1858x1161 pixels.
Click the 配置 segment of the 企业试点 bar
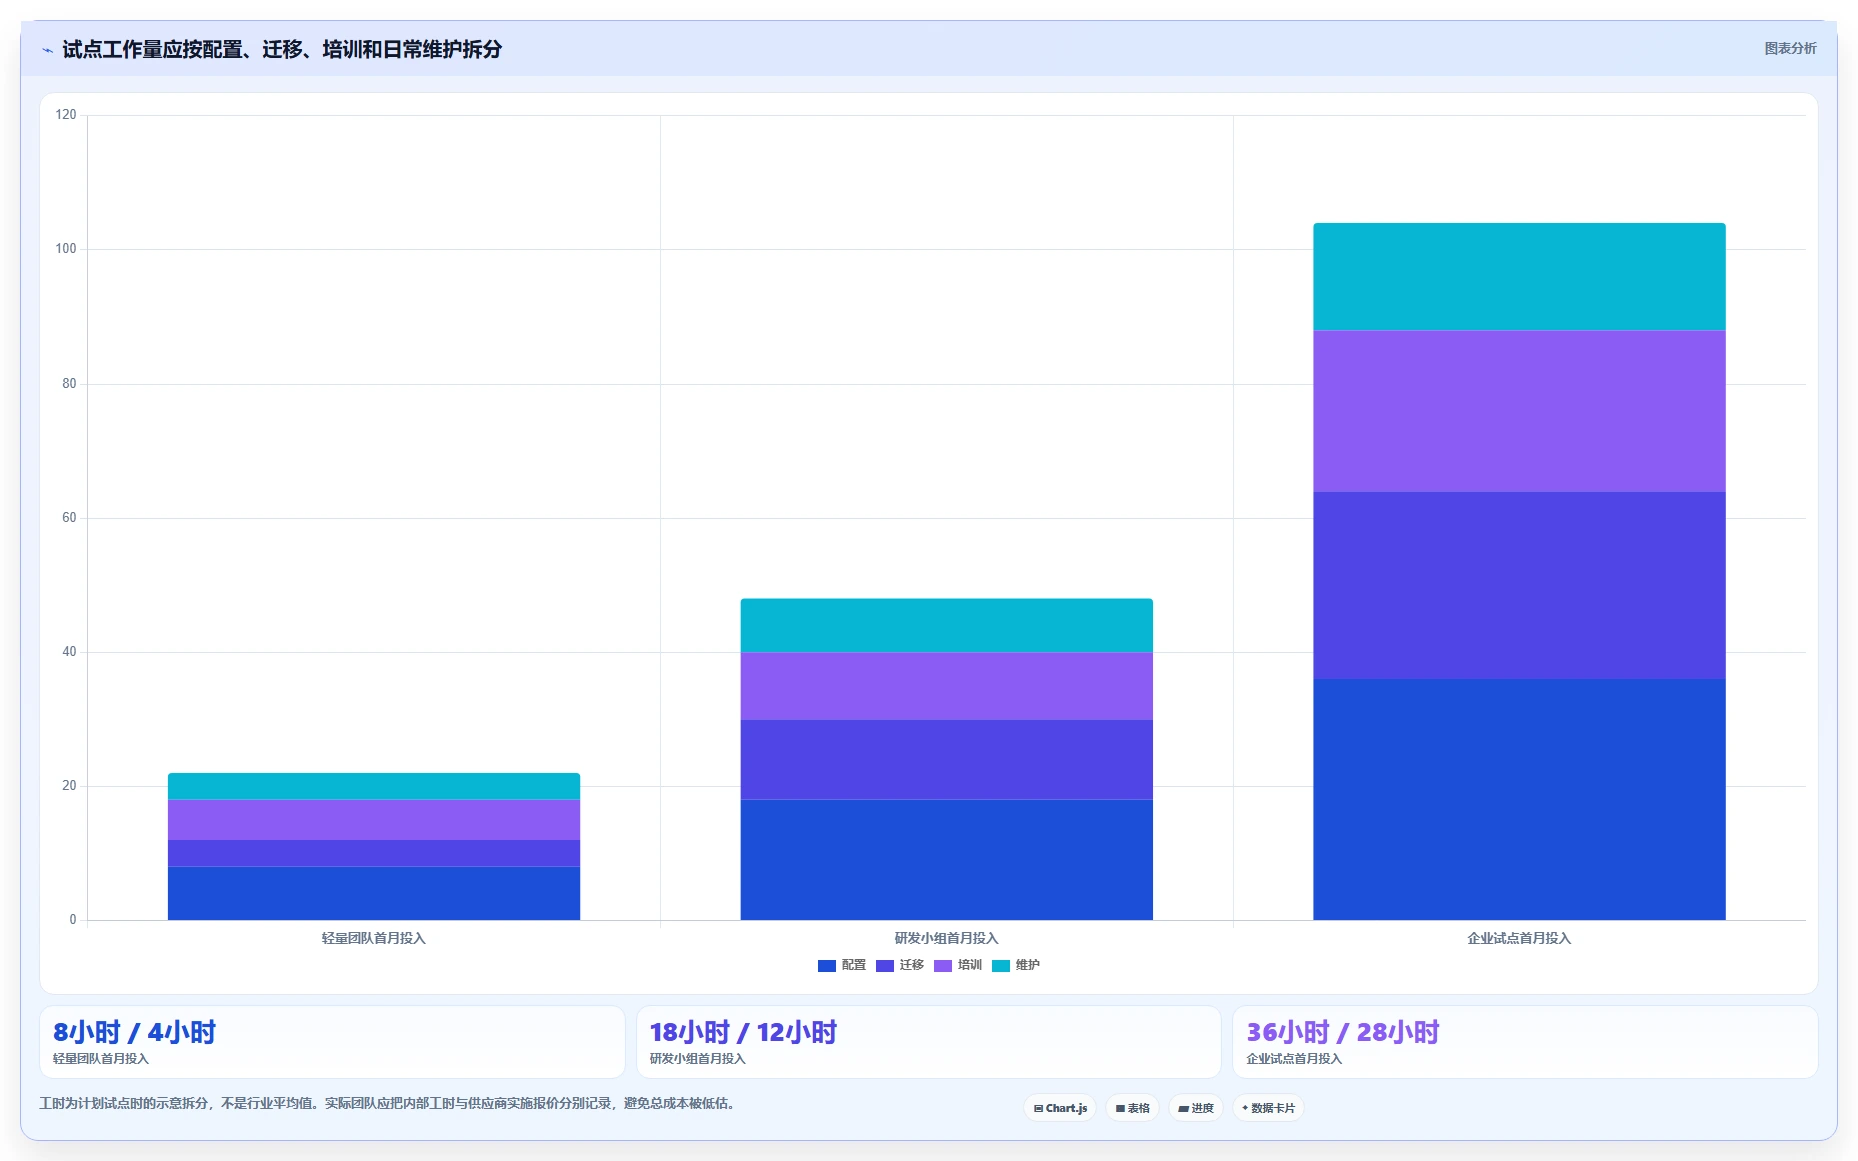[x=1519, y=799]
